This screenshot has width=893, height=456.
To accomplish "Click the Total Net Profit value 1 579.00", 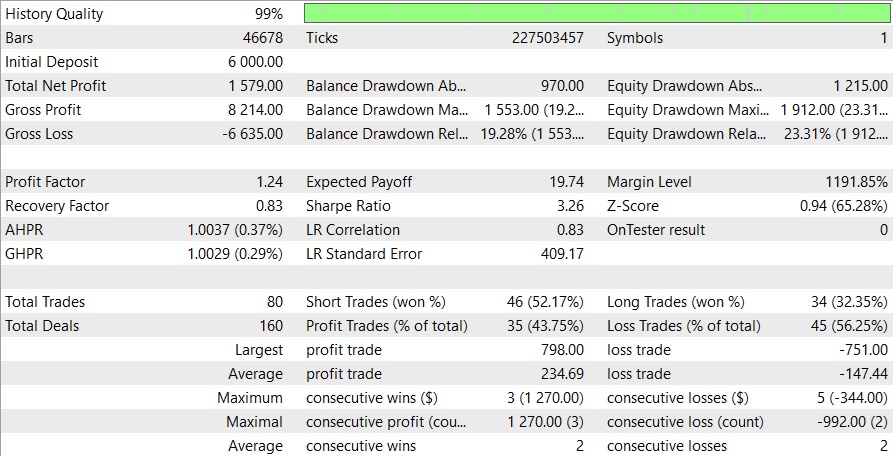I will (x=254, y=86).
